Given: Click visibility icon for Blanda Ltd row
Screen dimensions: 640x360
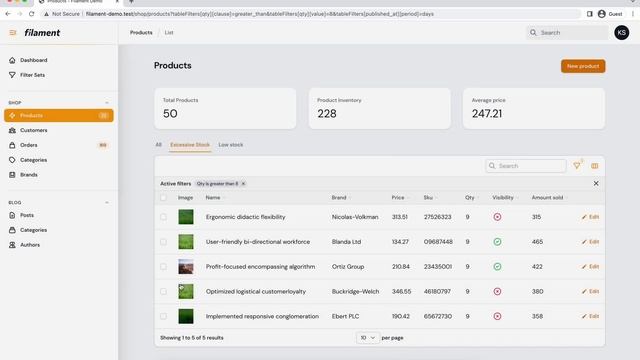Looking at the screenshot, I should (x=497, y=242).
